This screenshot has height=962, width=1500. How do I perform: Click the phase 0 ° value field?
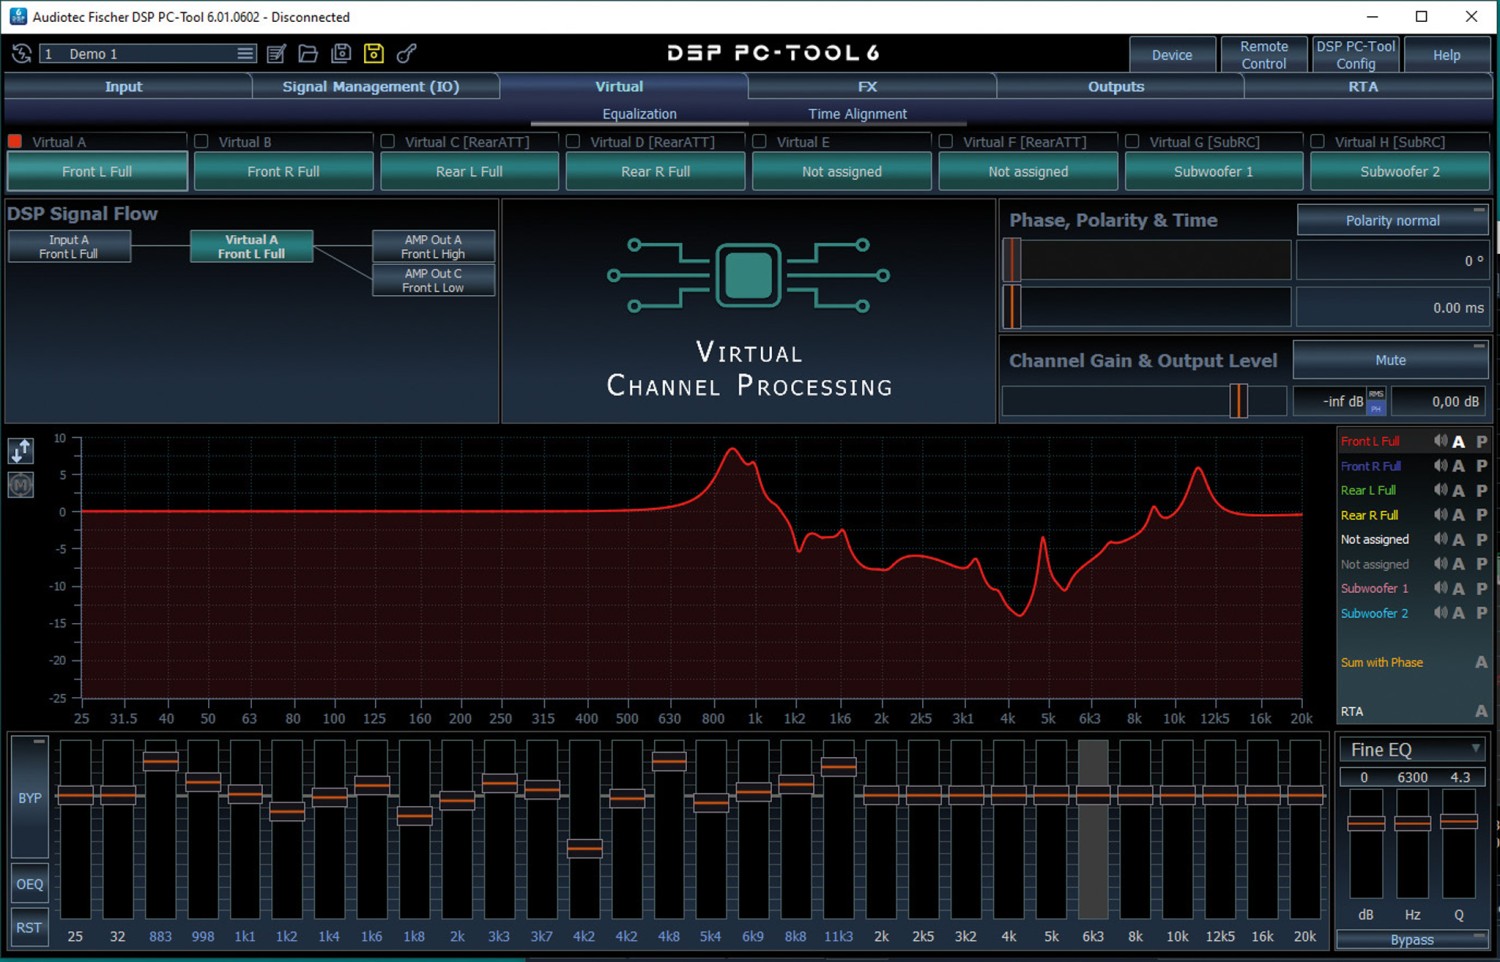click(1392, 260)
